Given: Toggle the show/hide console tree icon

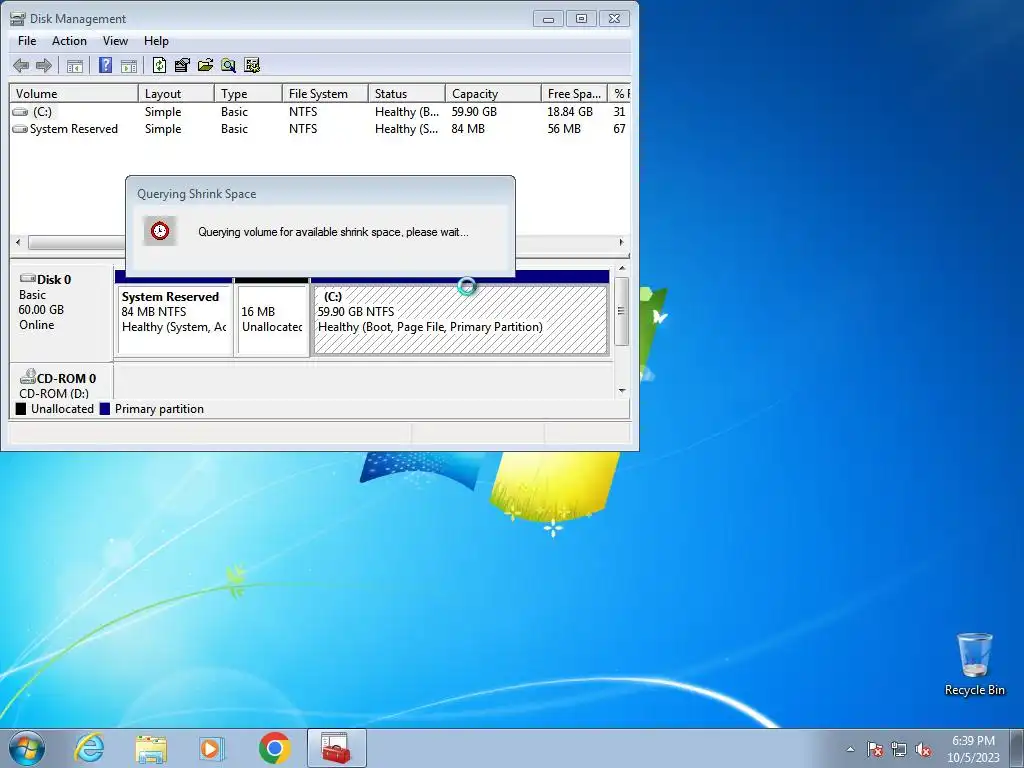Looking at the screenshot, I should (75, 65).
